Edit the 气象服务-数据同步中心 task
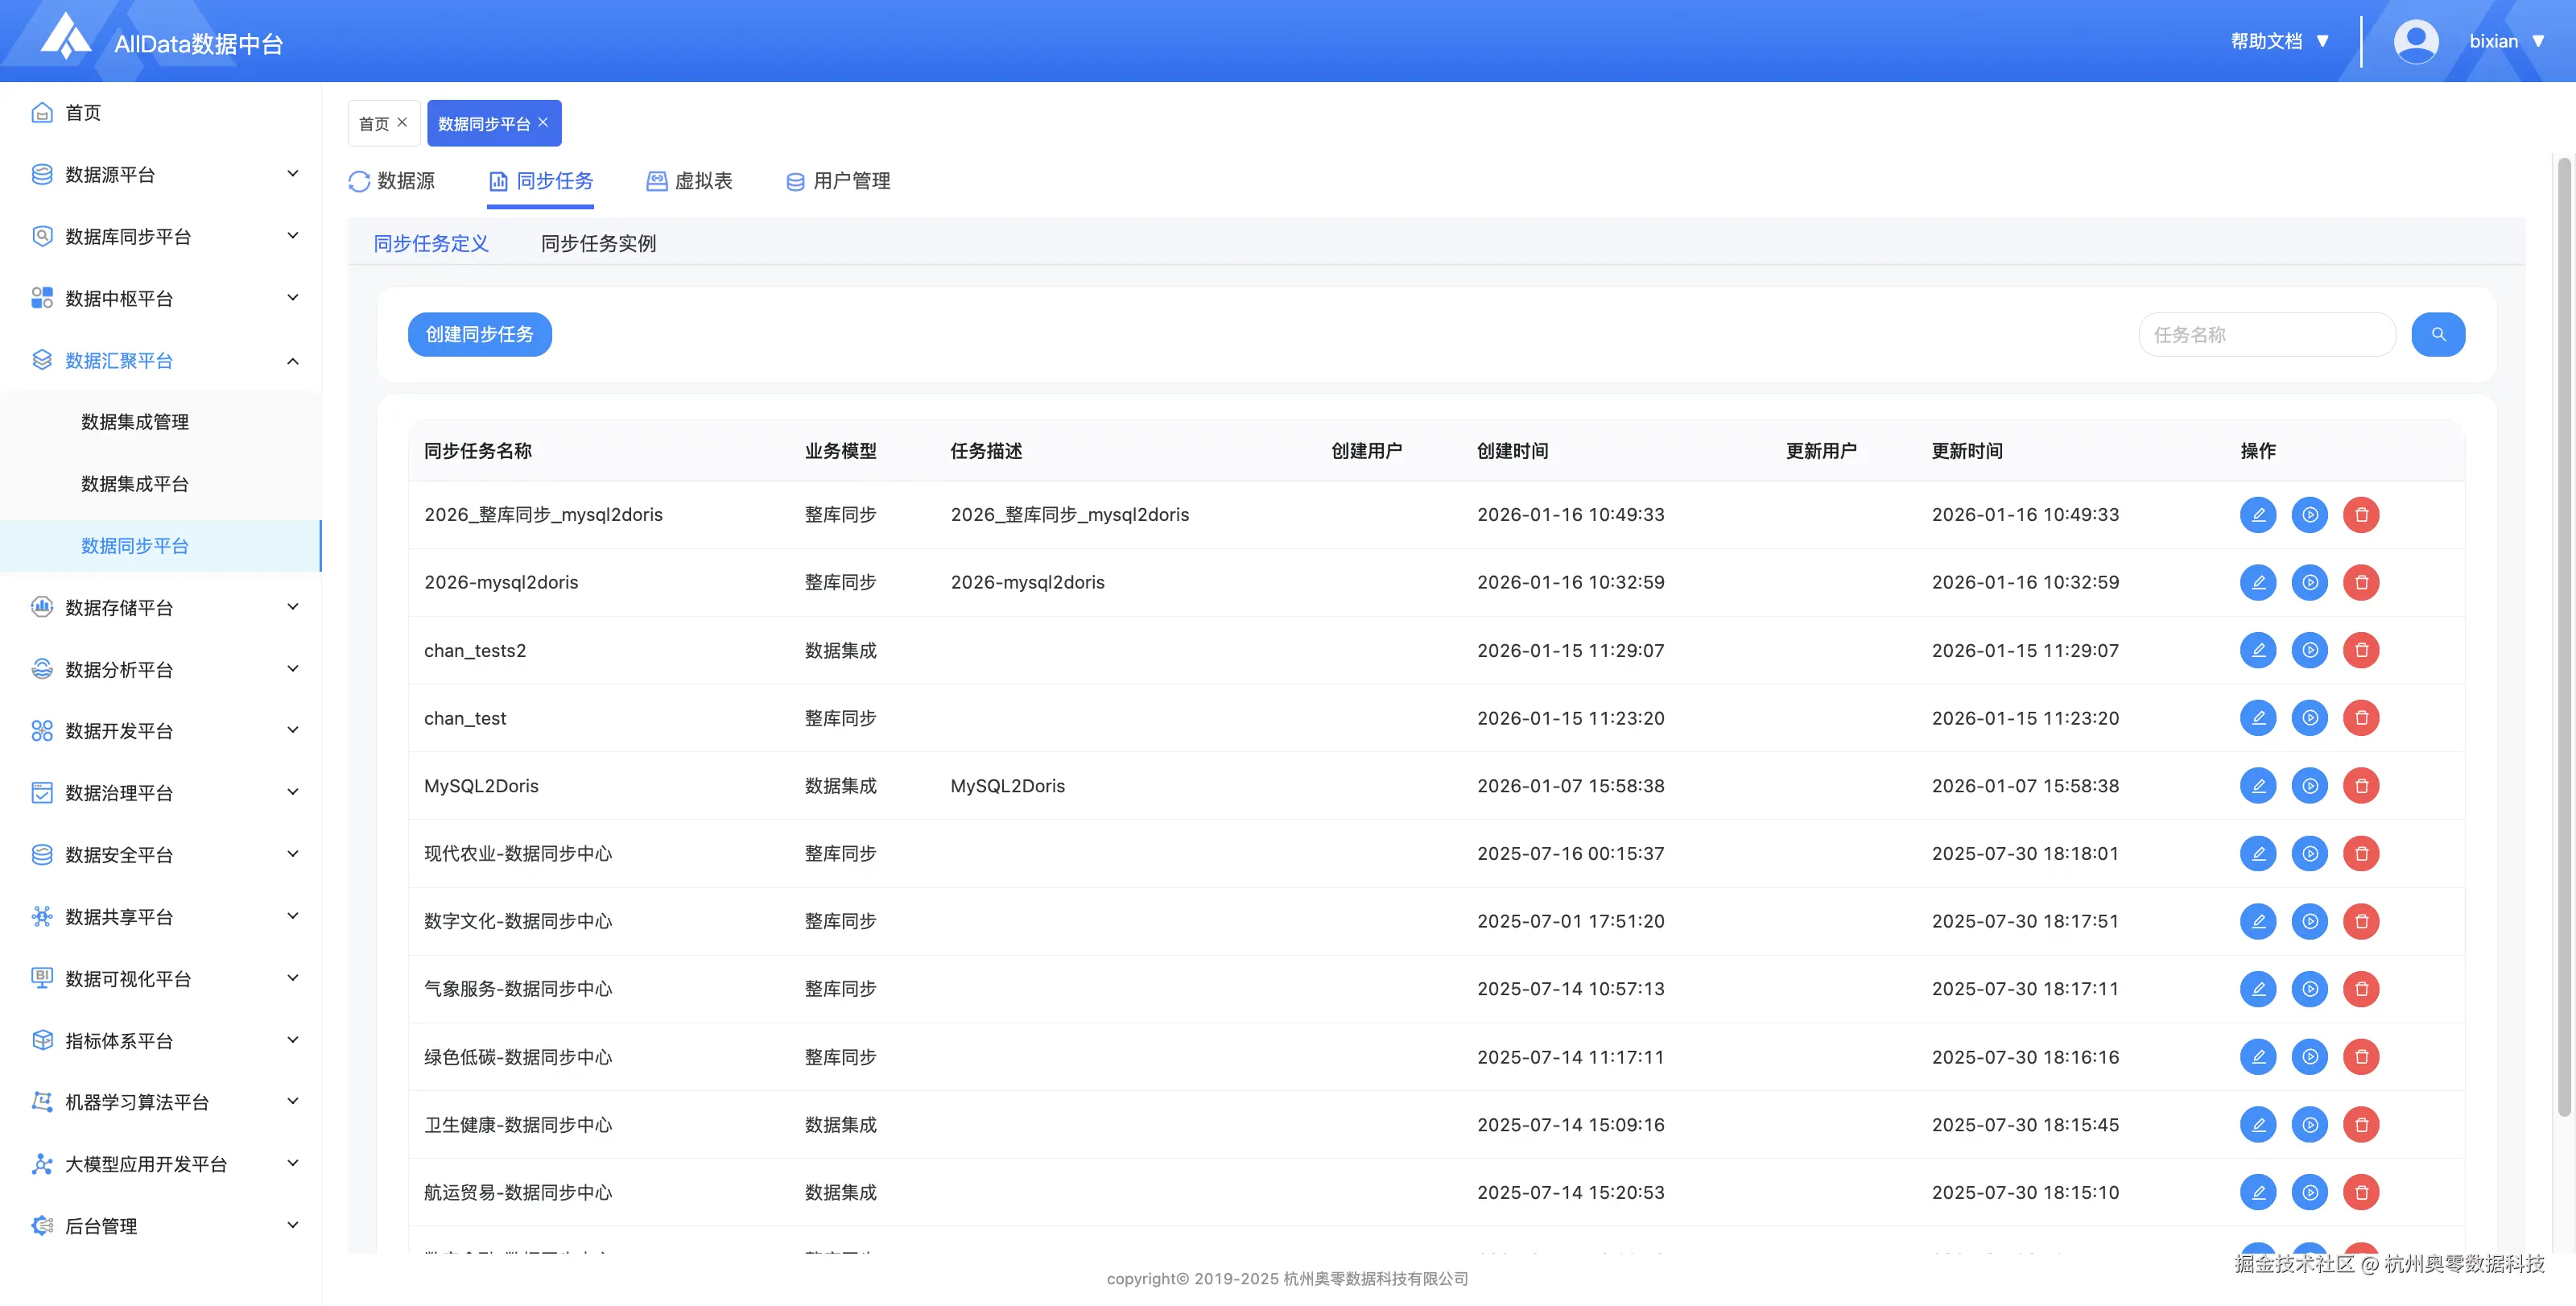The width and height of the screenshot is (2576, 1306). [2257, 989]
